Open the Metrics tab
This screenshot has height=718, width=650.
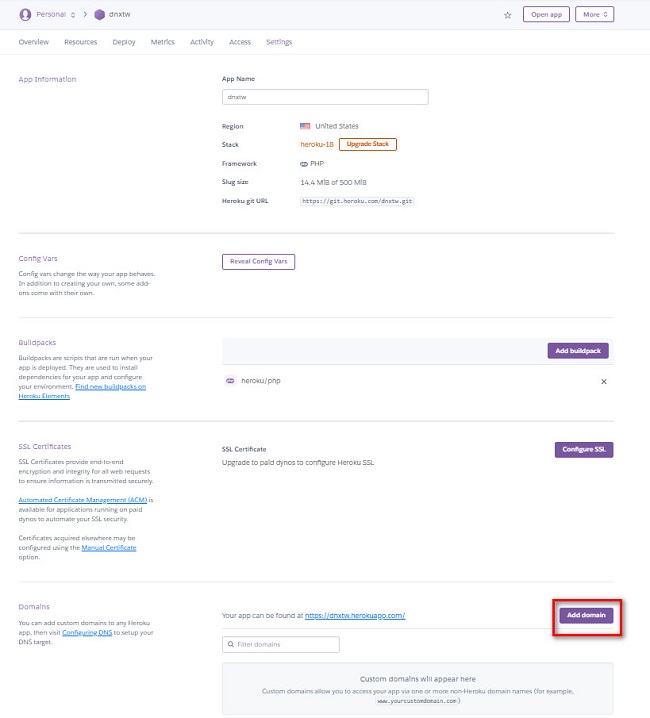(163, 42)
